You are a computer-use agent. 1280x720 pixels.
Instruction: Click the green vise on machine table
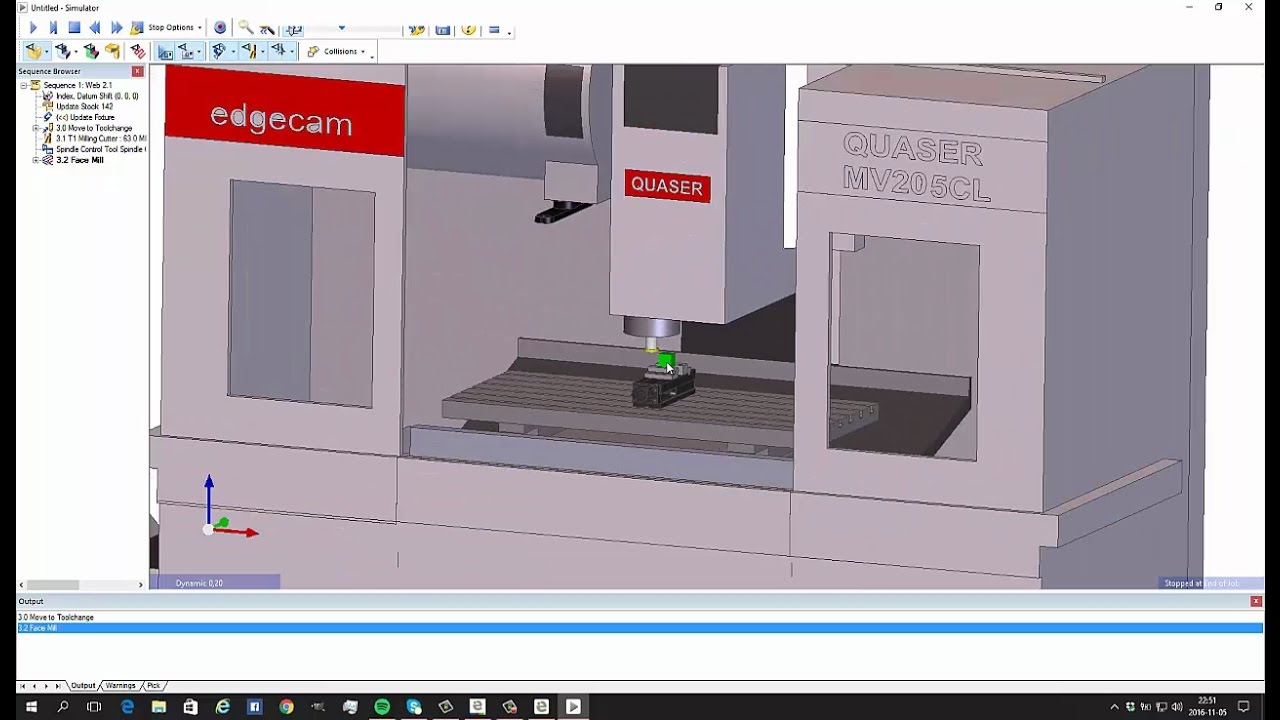[666, 361]
